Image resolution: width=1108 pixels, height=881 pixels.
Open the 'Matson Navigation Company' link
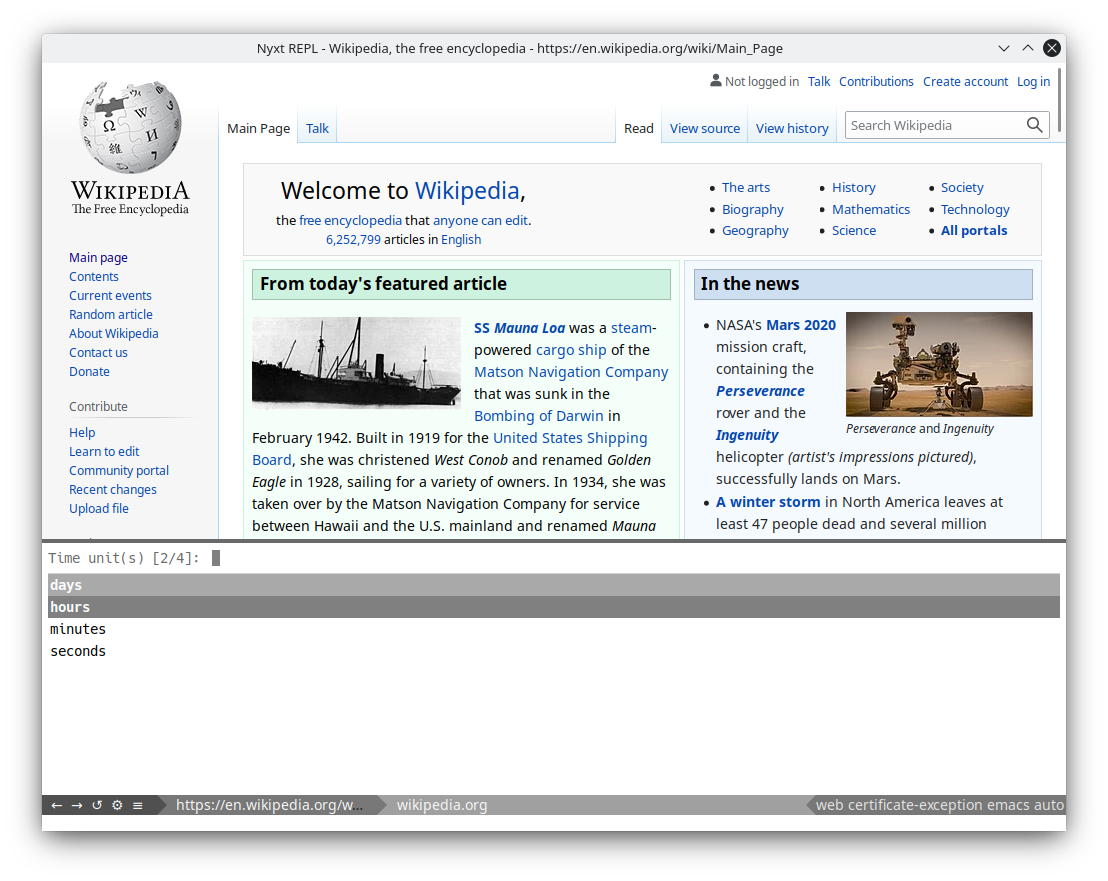pos(571,372)
